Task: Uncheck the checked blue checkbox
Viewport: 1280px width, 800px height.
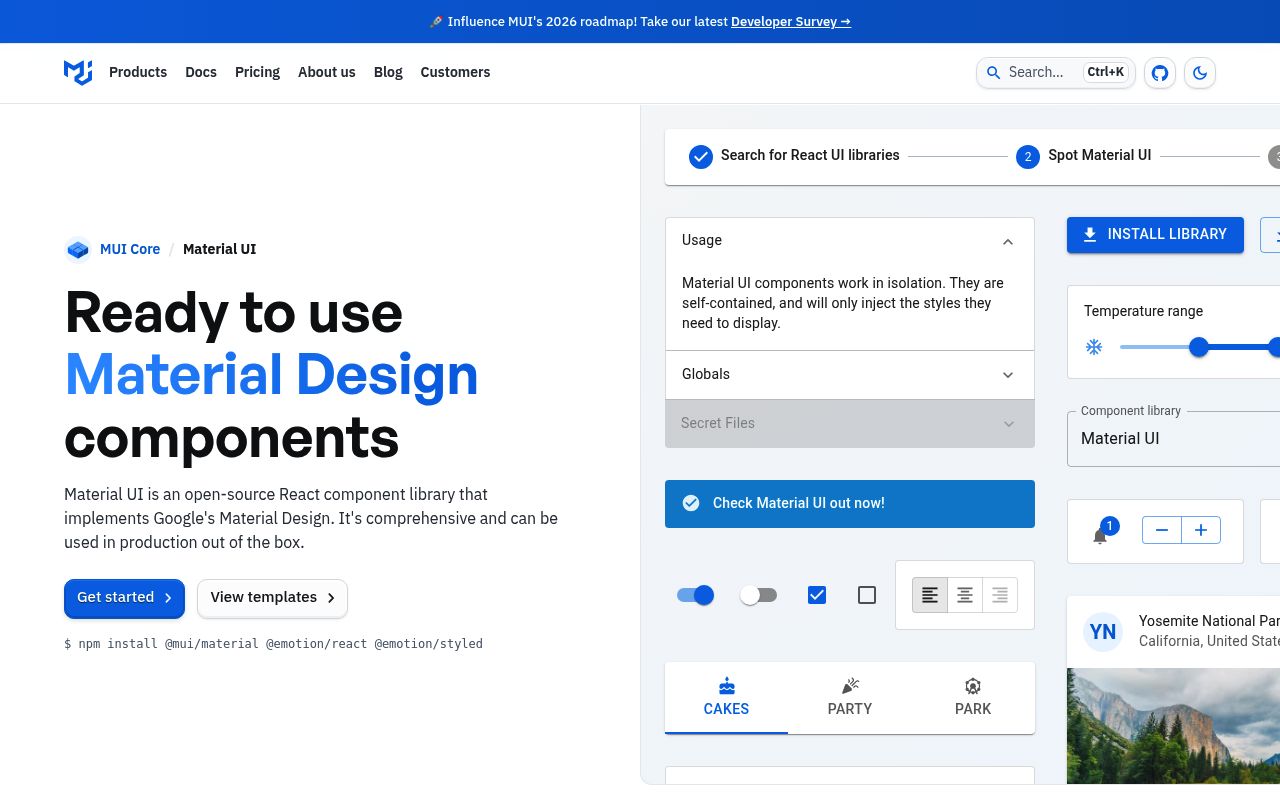Action: pyautogui.click(x=817, y=594)
